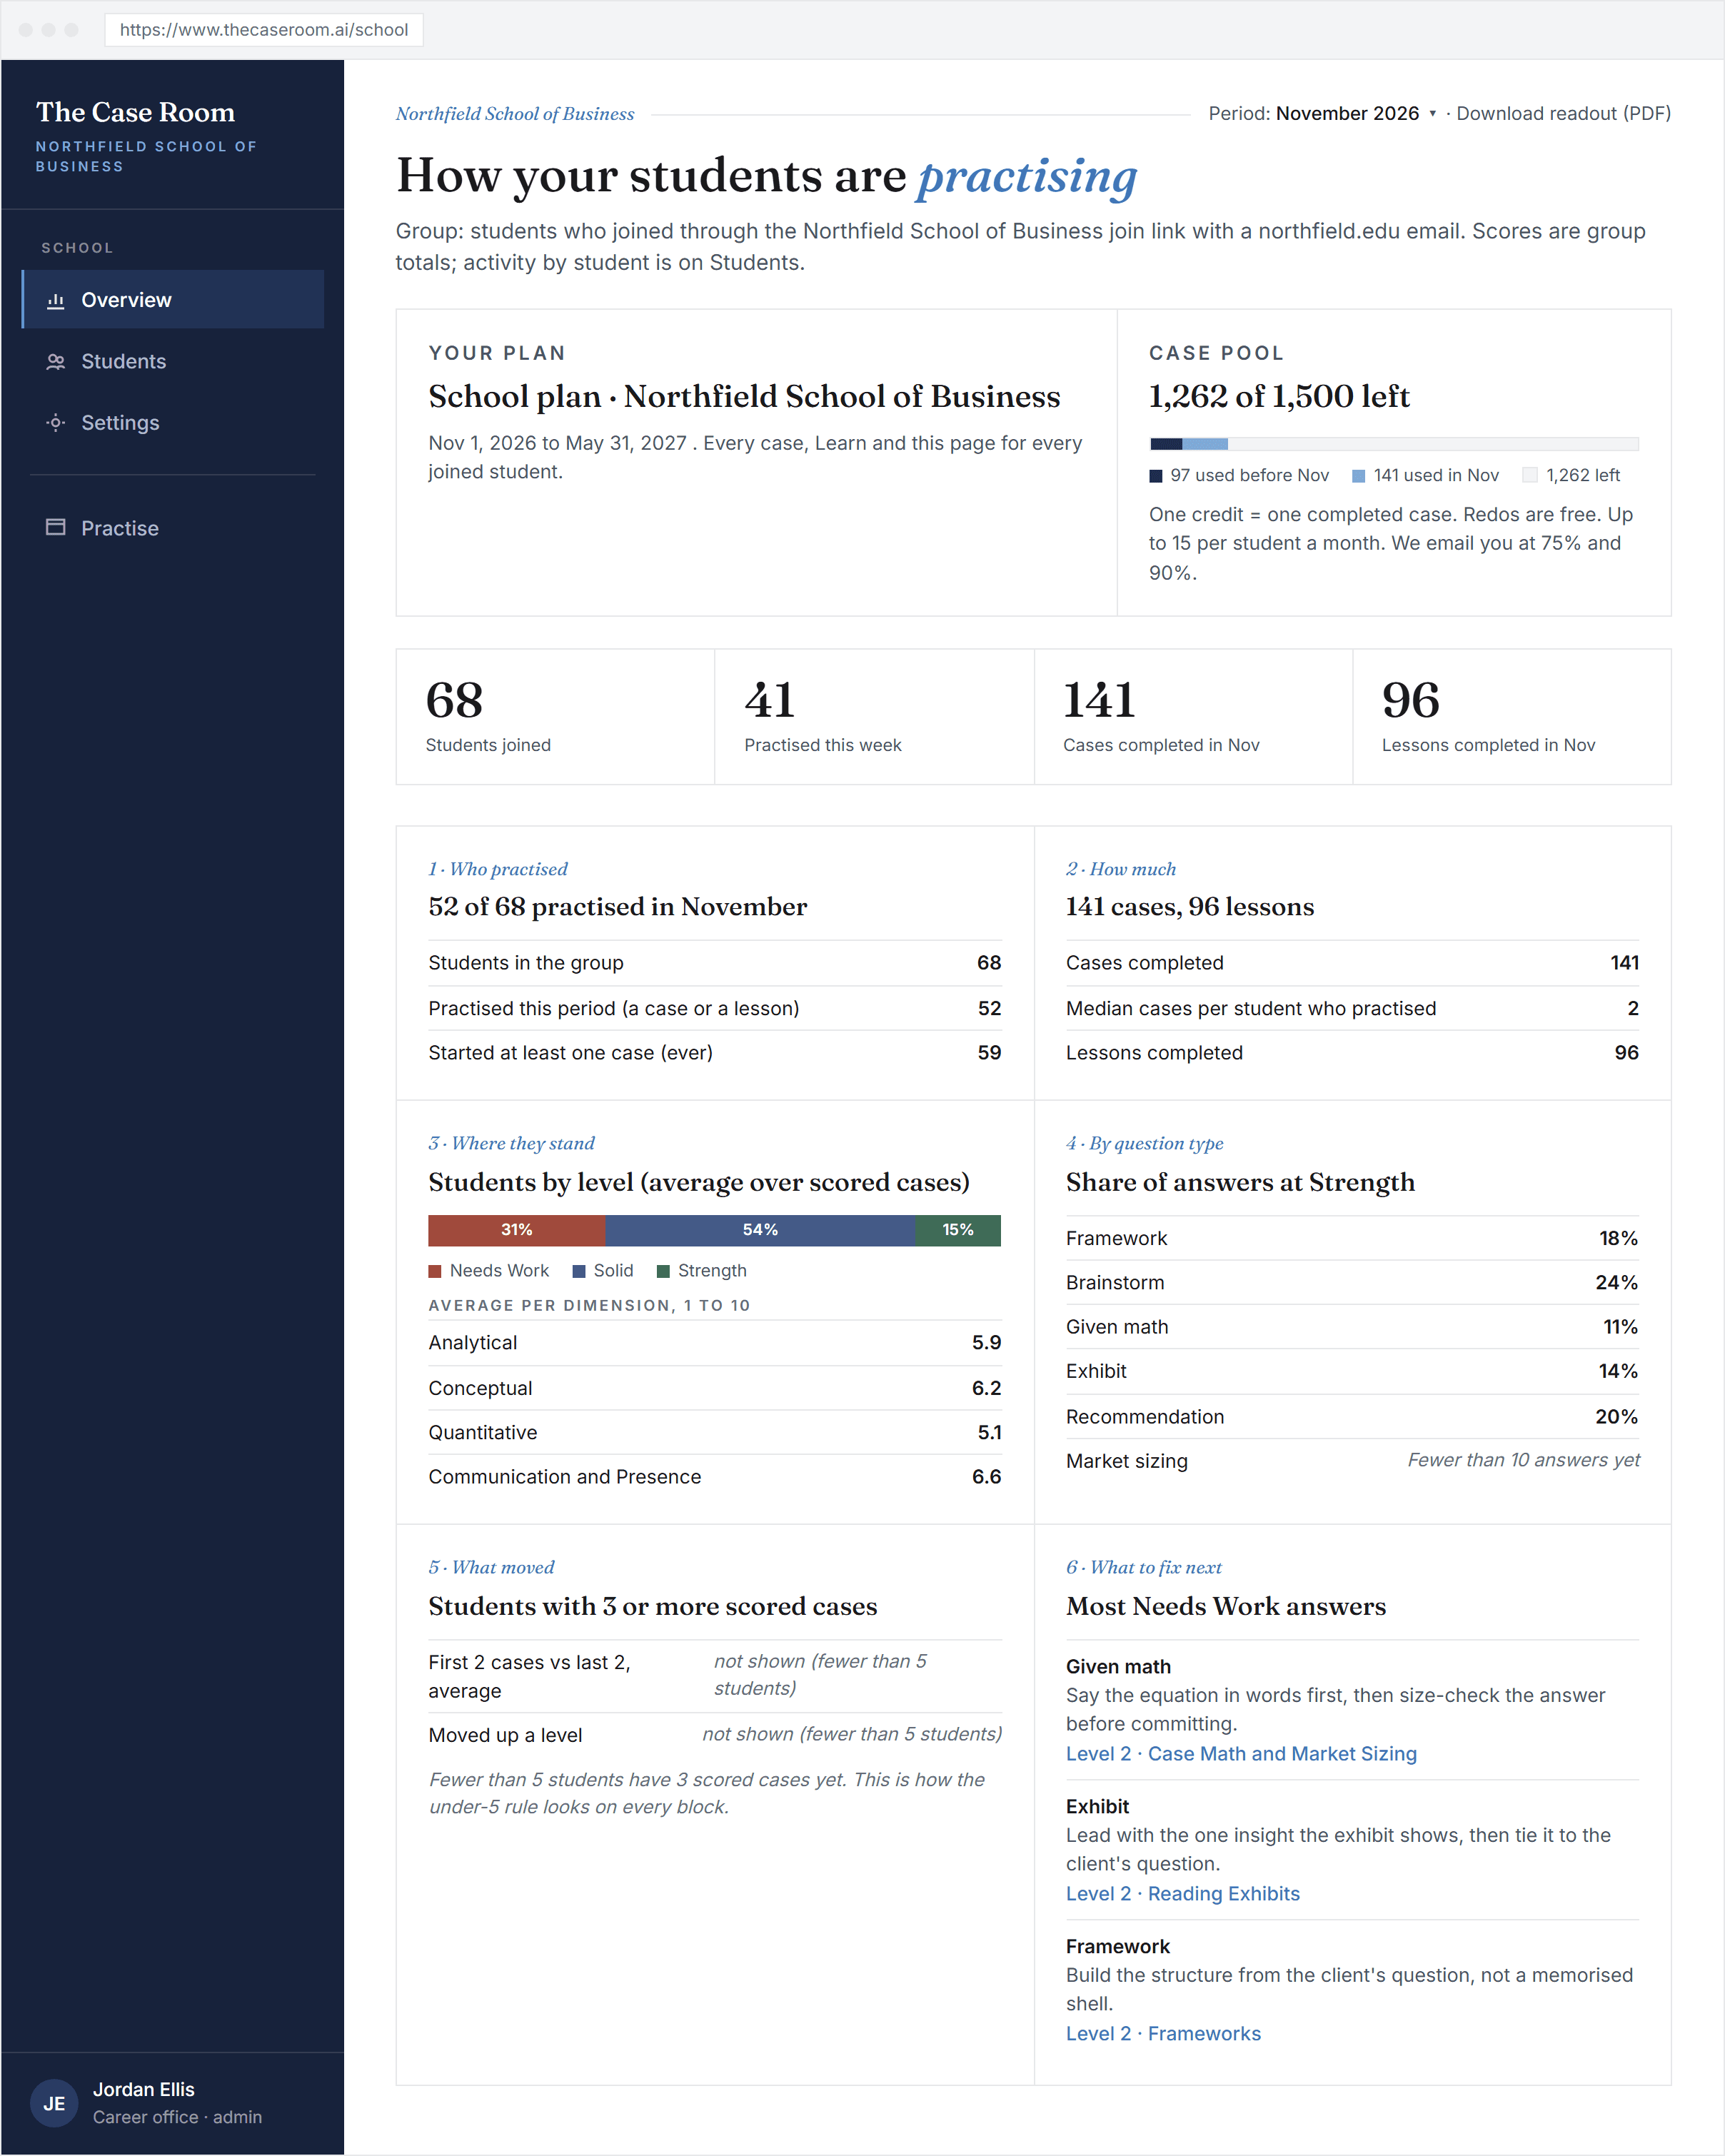Click the Quantitative 5.1 dimension row

pos(715,1432)
